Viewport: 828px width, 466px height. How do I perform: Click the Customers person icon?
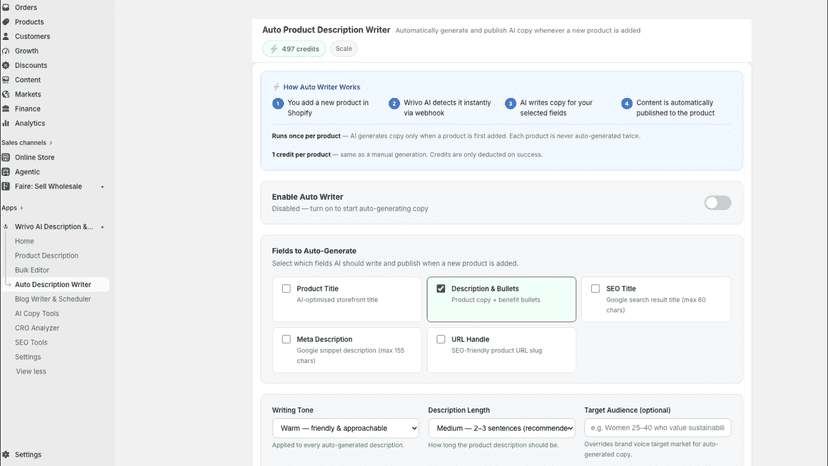click(6, 36)
